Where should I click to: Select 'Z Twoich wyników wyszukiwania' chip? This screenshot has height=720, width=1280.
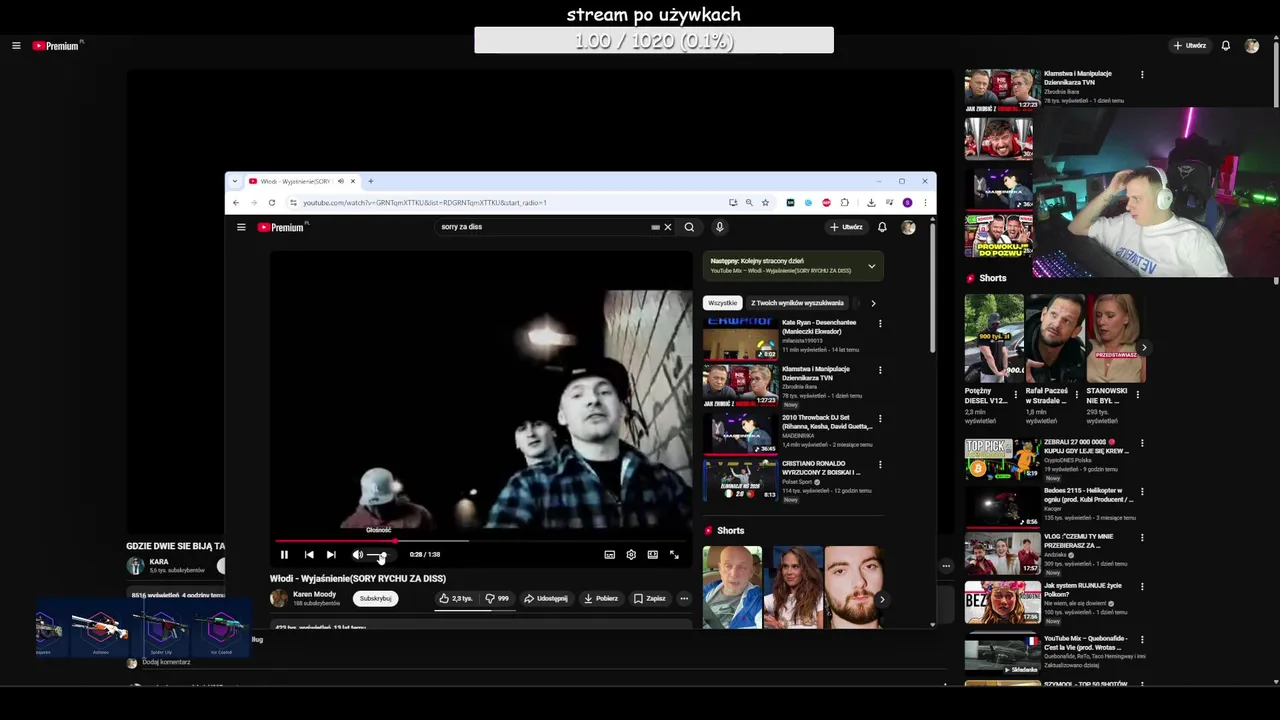pos(797,303)
